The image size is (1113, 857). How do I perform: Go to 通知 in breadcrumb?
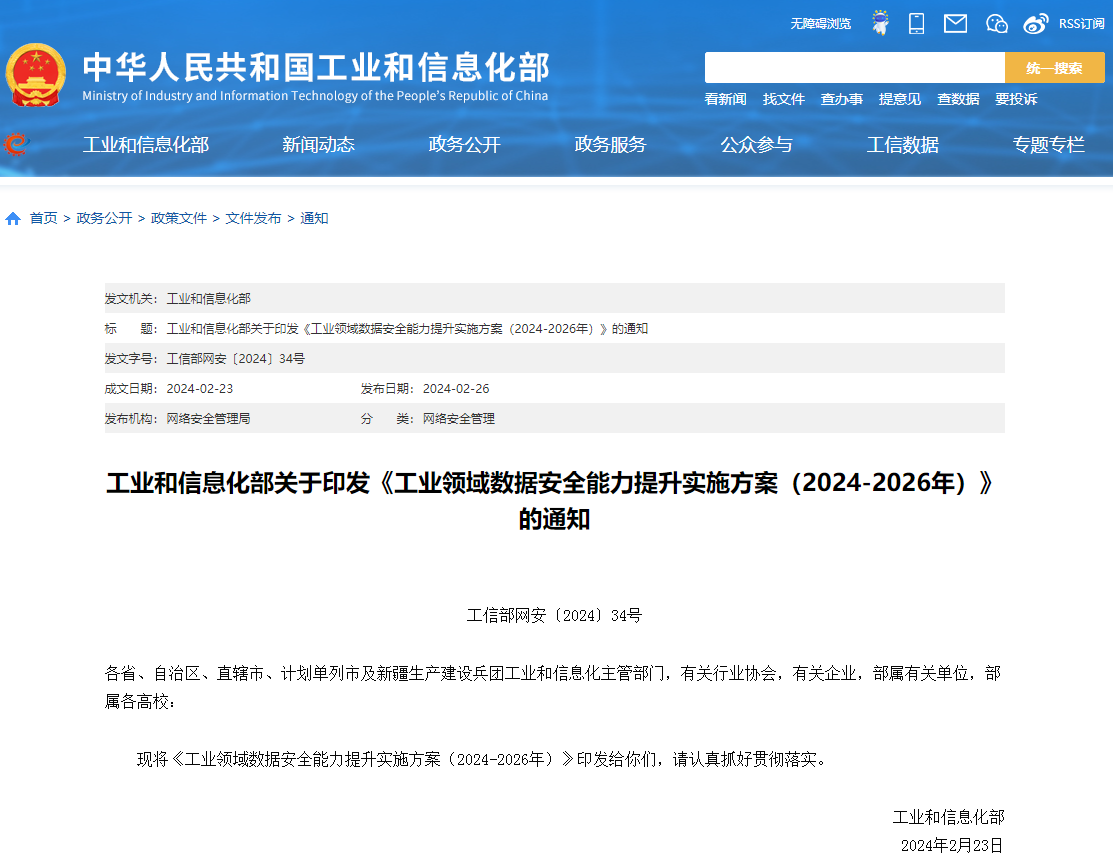coord(314,219)
